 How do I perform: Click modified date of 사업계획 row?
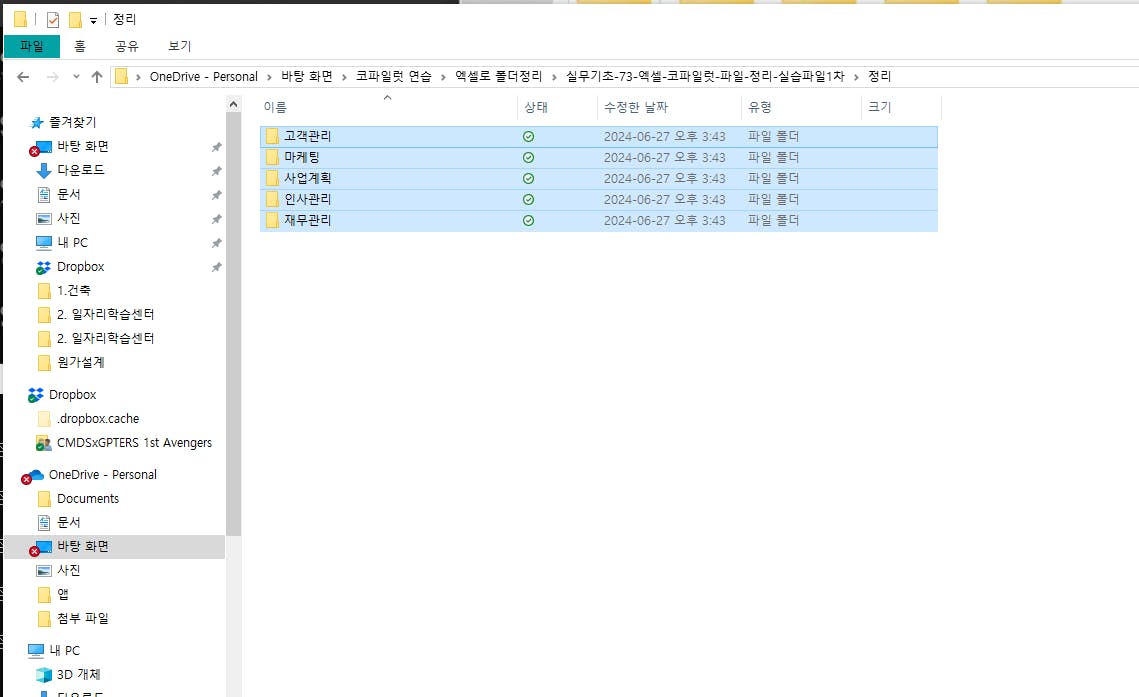pyautogui.click(x=664, y=178)
